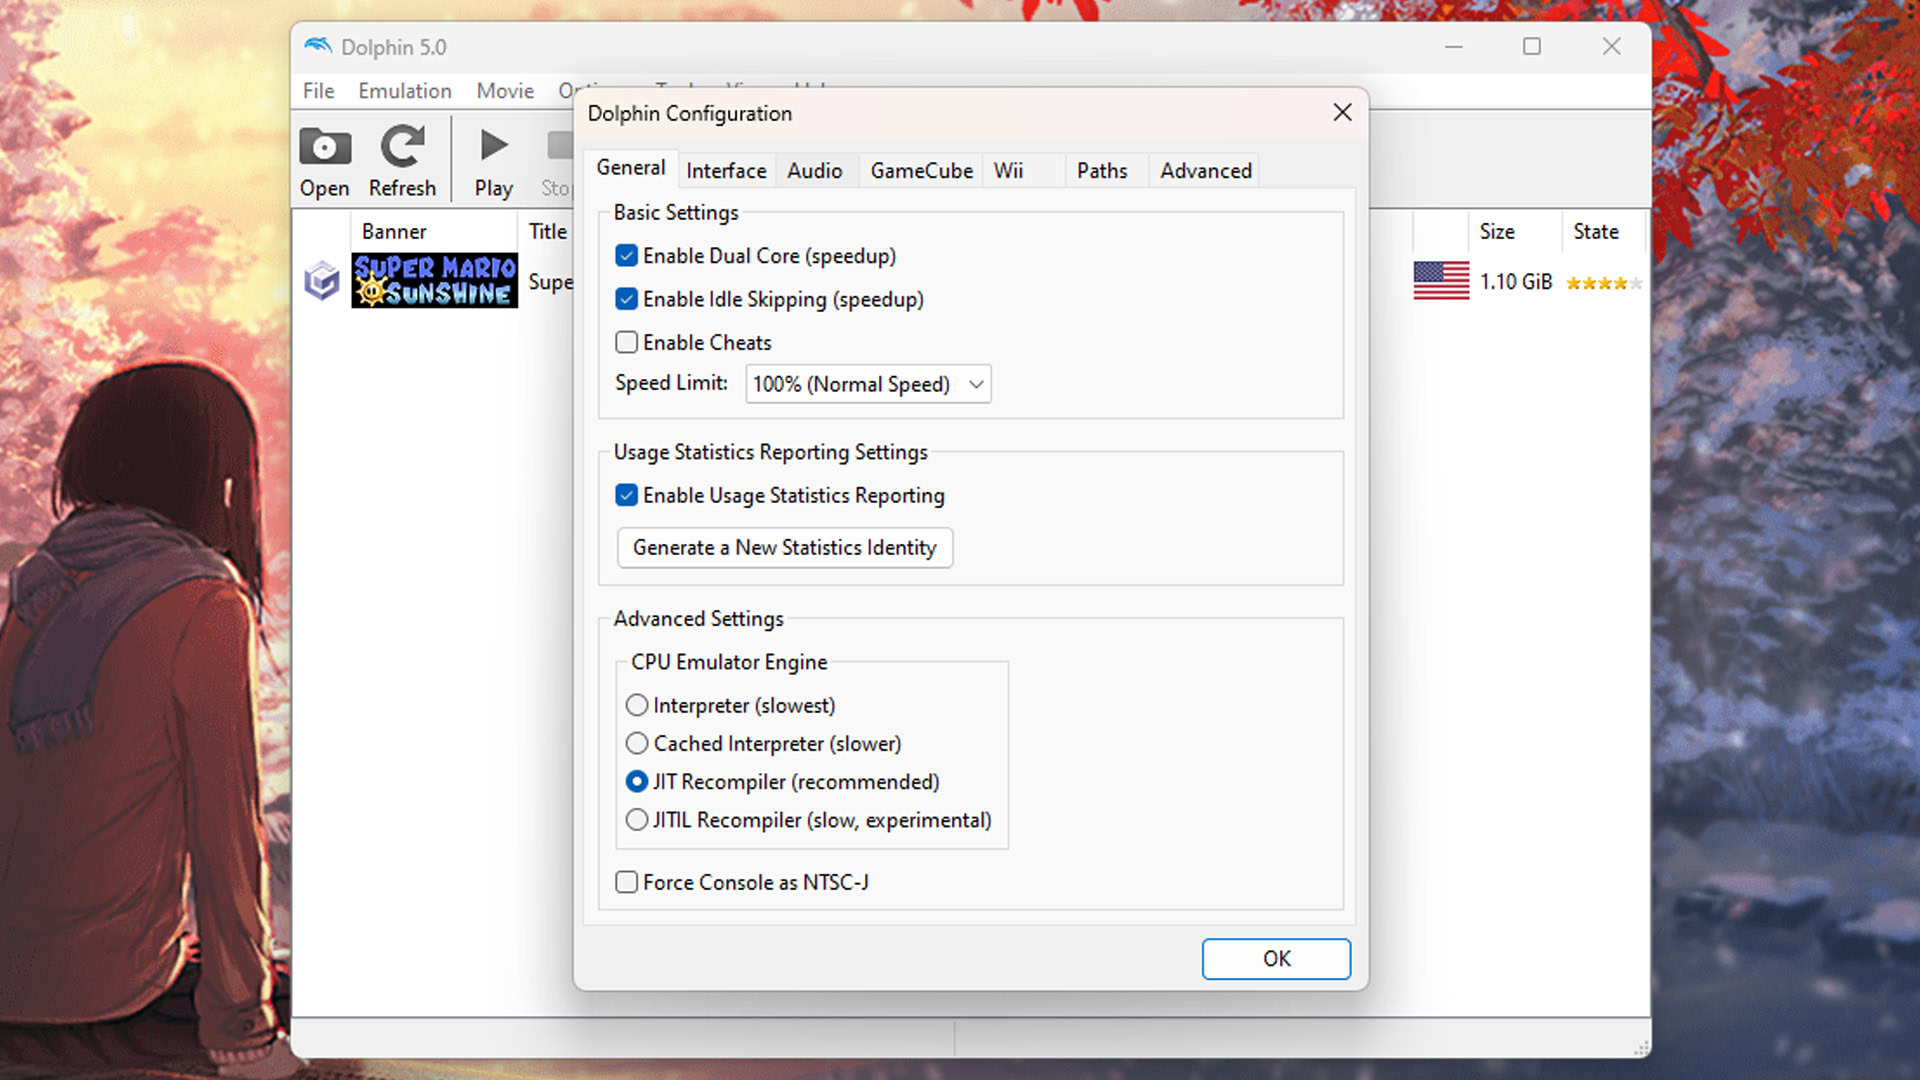Click the USA flag region icon

(x=1441, y=281)
